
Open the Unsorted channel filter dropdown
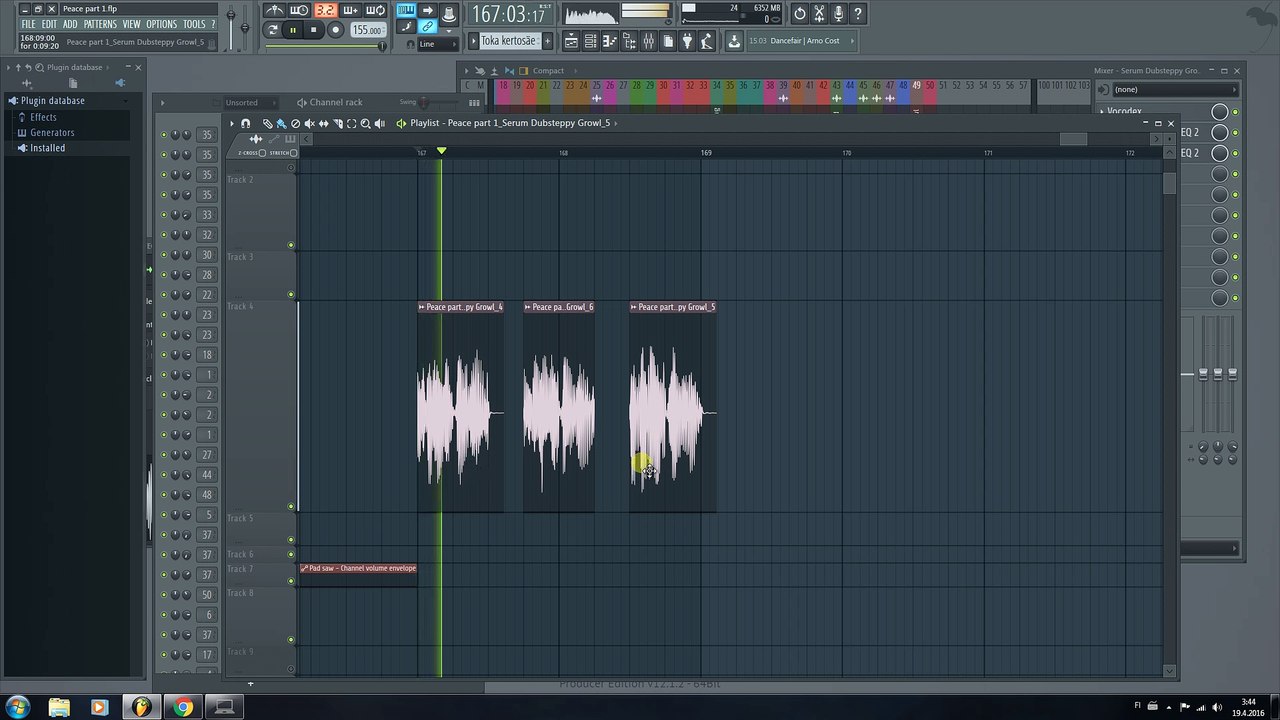pyautogui.click(x=251, y=102)
